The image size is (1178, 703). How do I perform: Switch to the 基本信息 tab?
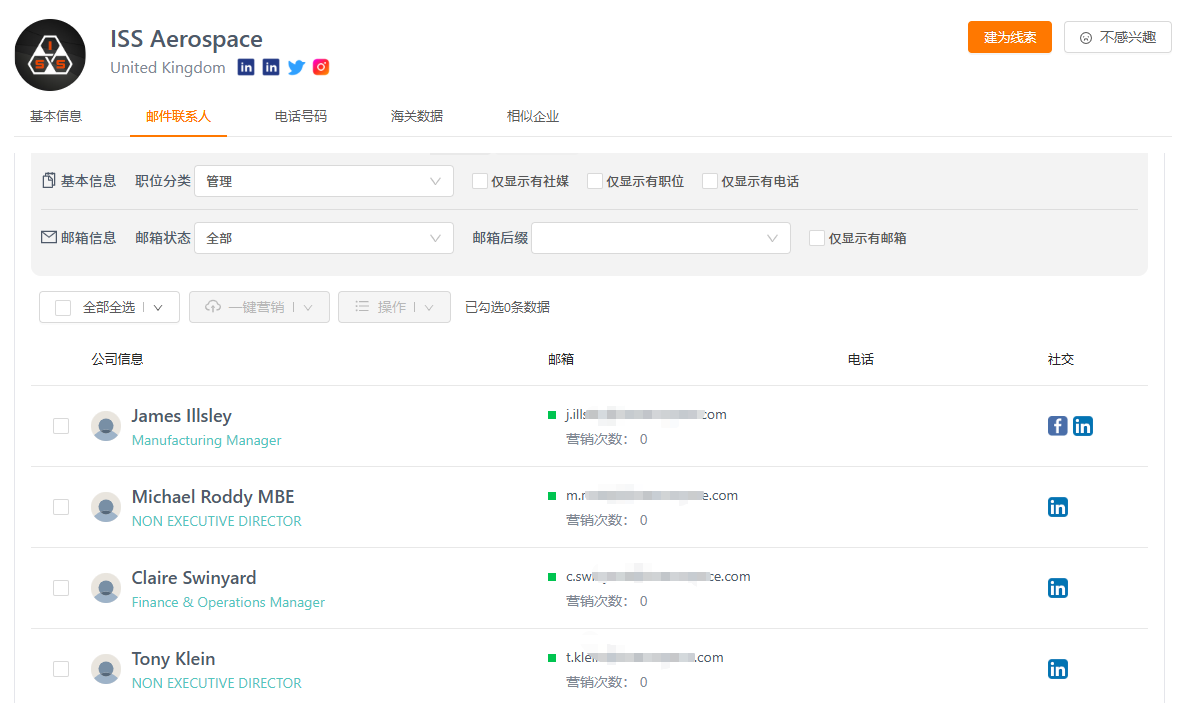pyautogui.click(x=56, y=116)
